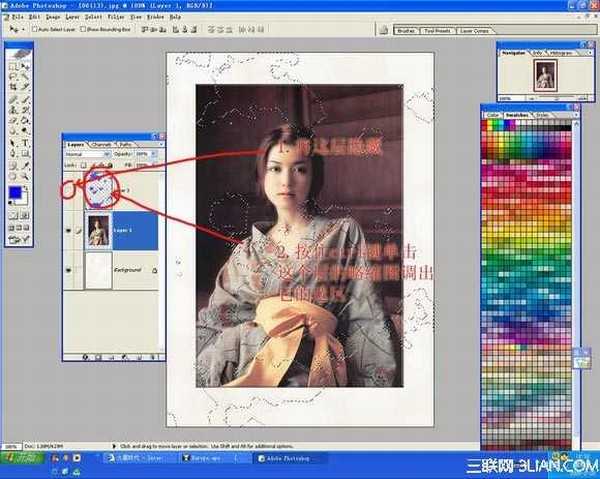Click the foreground blue color box
The height and width of the screenshot is (479, 600).
coord(15,191)
